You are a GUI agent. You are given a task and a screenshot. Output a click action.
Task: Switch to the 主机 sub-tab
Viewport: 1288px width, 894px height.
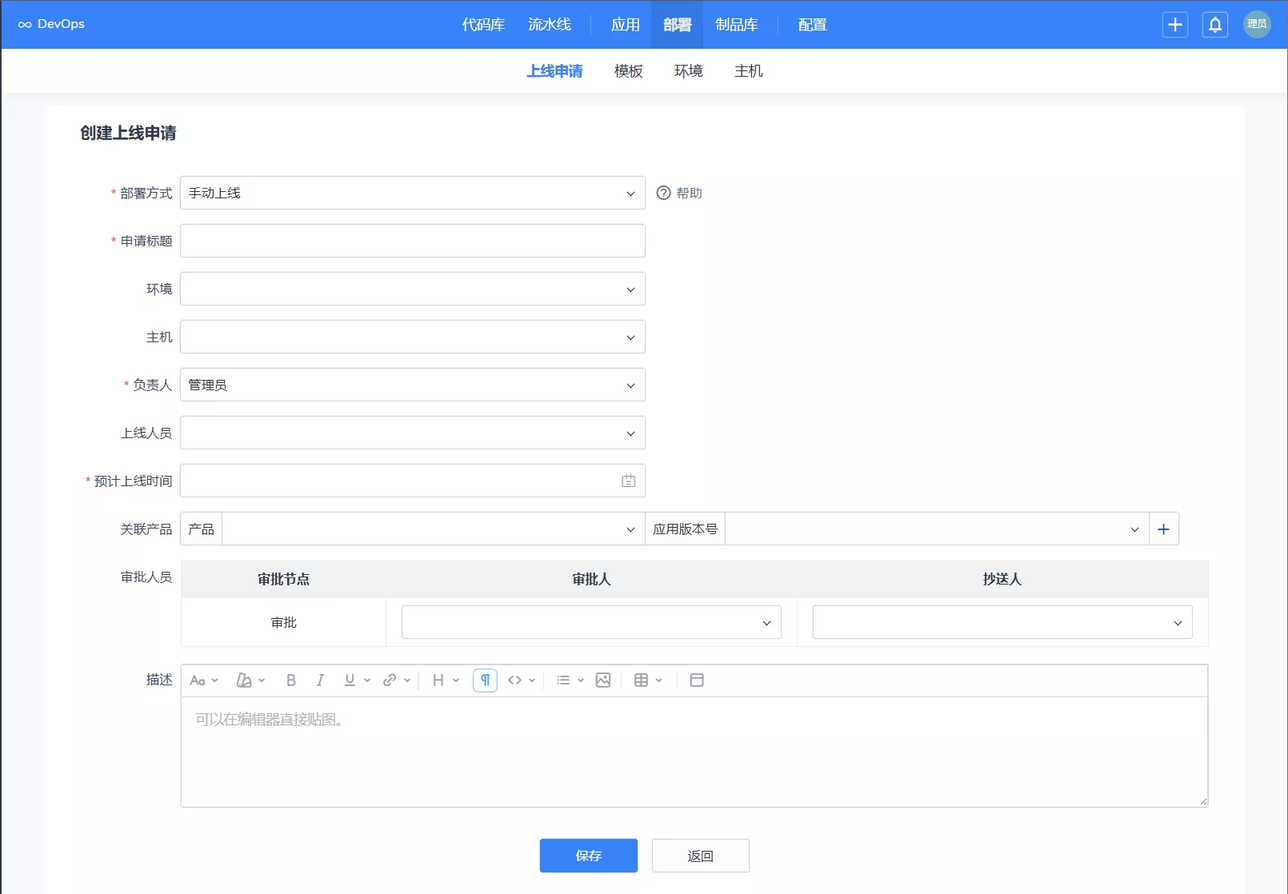749,71
